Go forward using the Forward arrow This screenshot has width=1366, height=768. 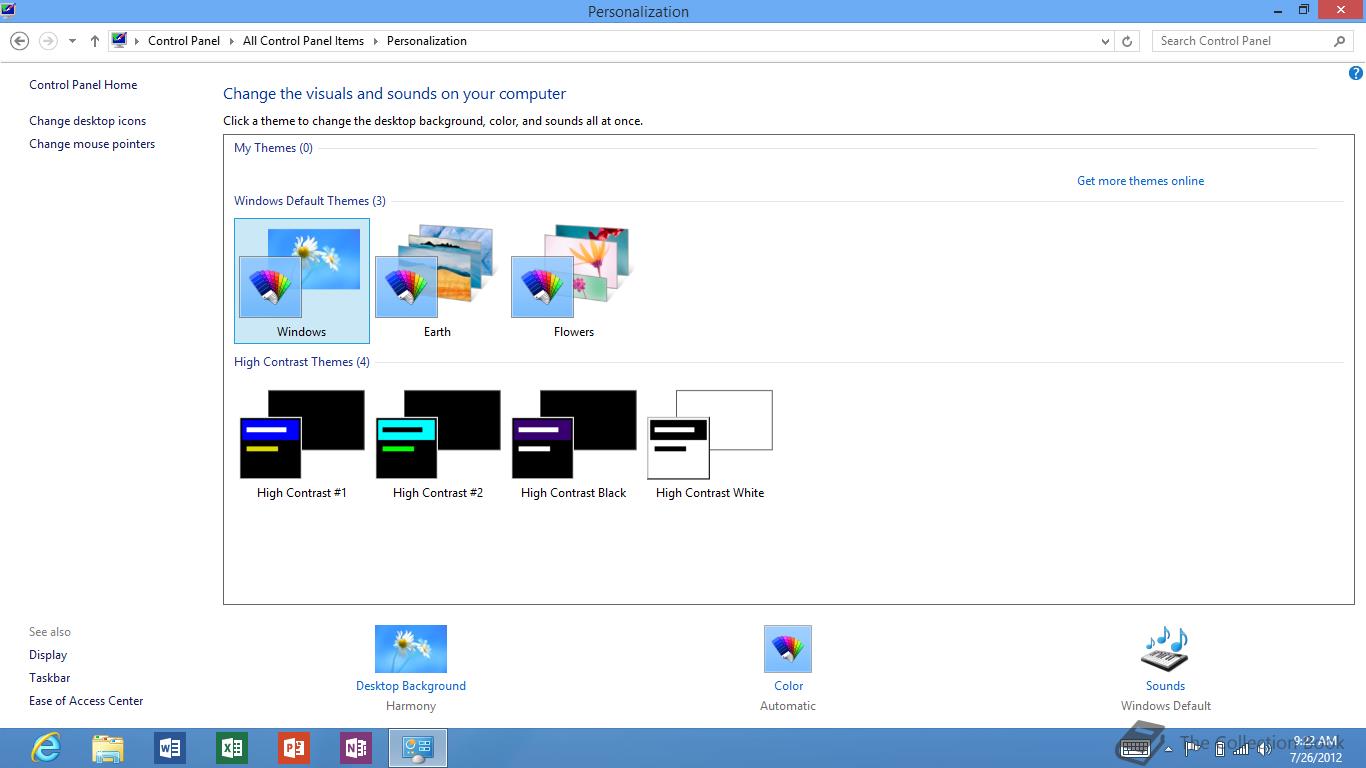47,41
